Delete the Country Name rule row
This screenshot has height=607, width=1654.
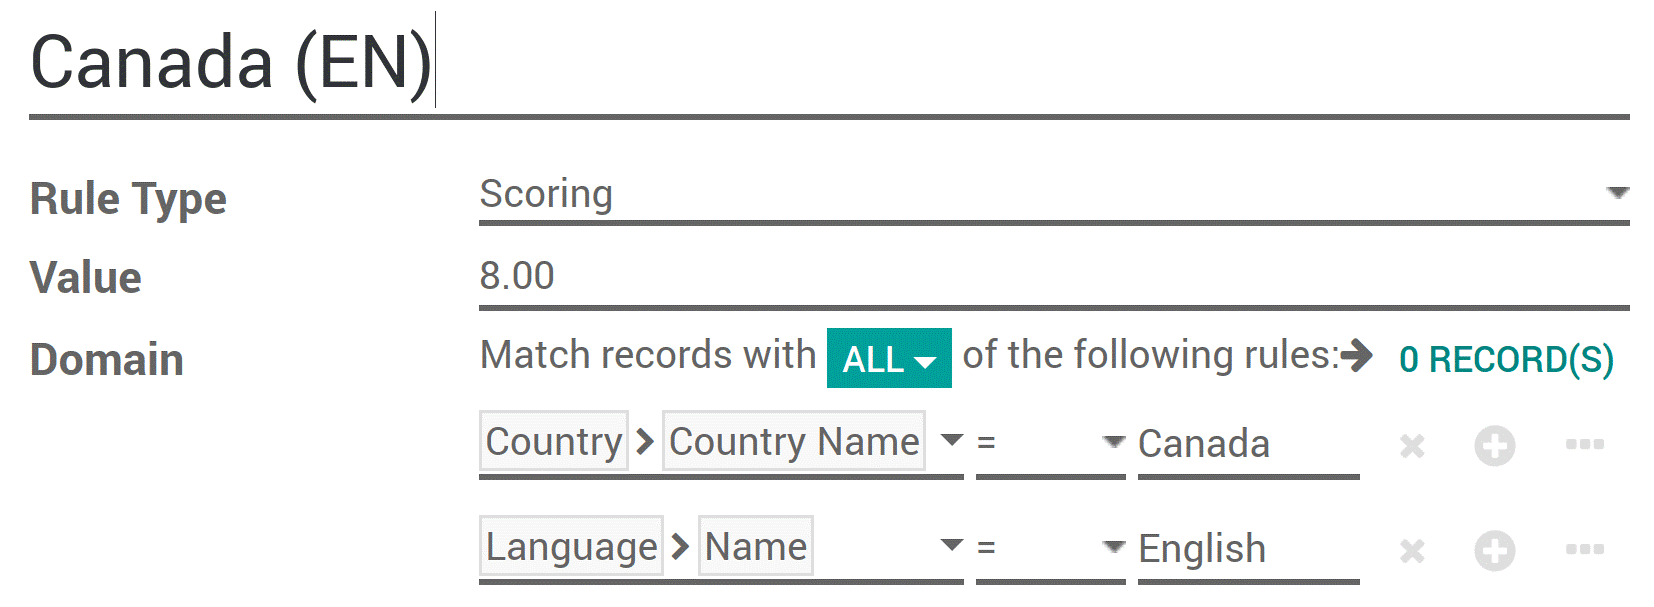pyautogui.click(x=1412, y=445)
